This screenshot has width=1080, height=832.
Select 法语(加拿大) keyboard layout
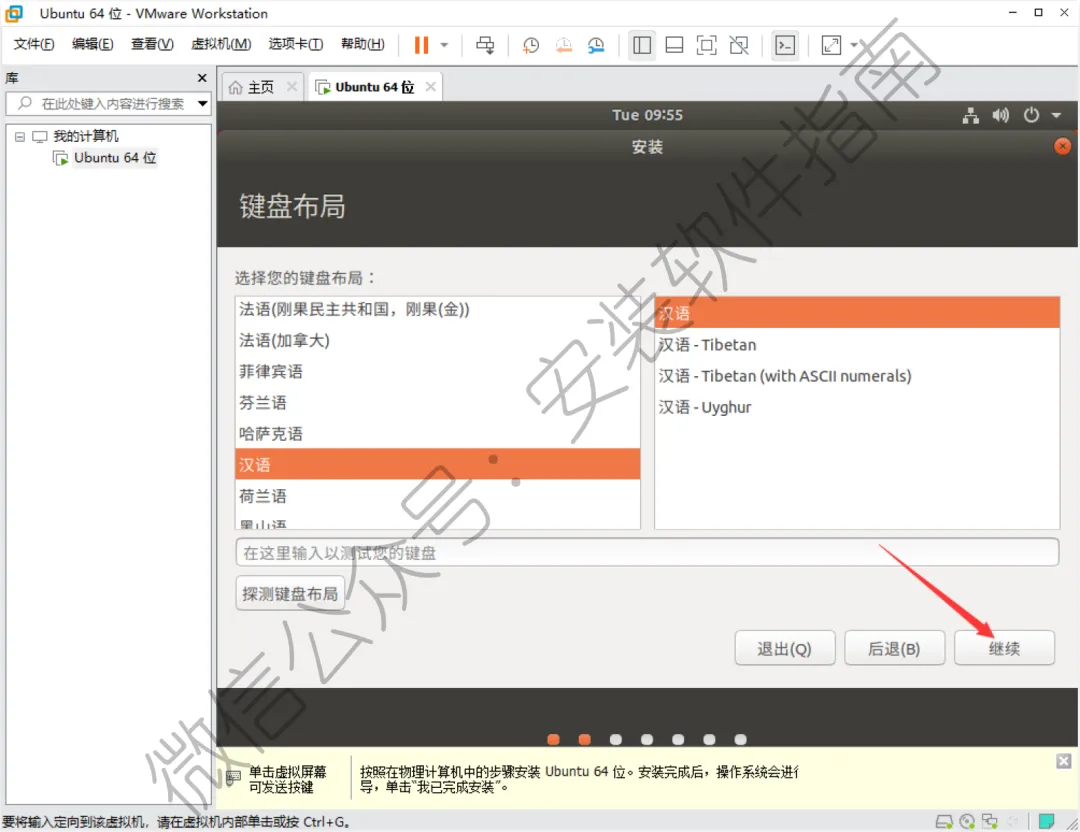tap(437, 340)
